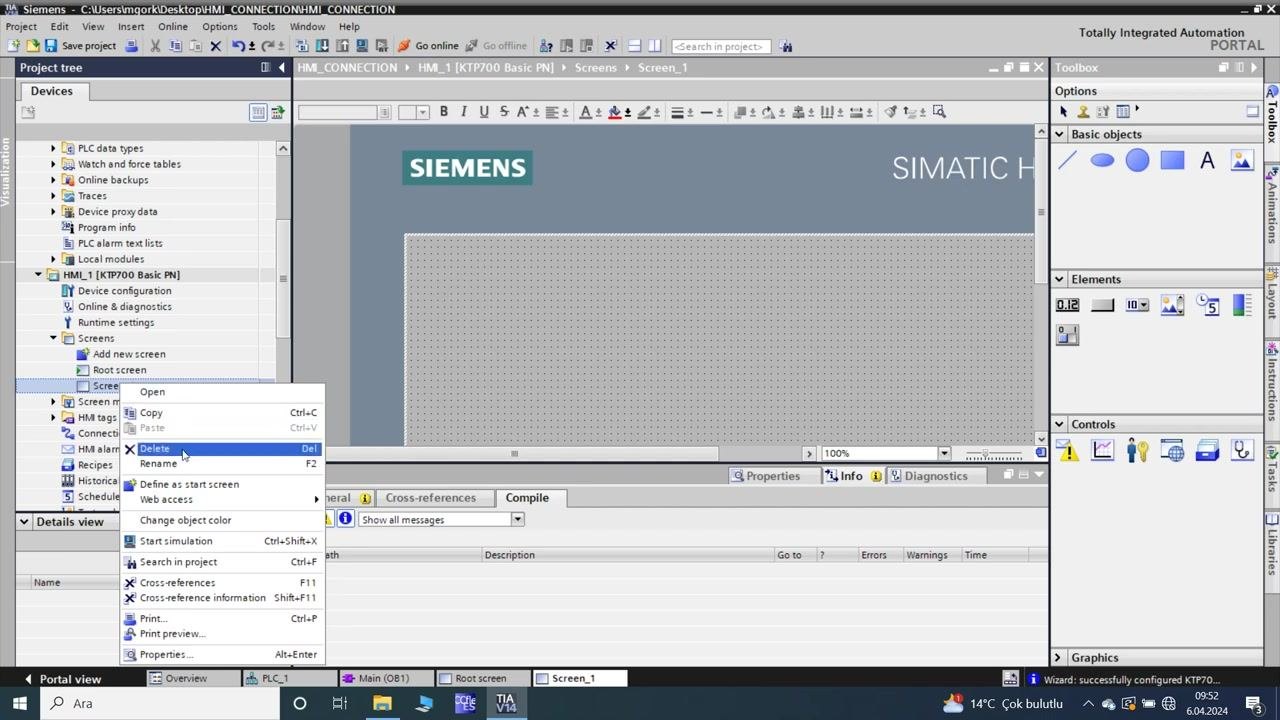The width and height of the screenshot is (1280, 720).
Task: Open the zoom level 100% dropdown
Action: tap(943, 453)
